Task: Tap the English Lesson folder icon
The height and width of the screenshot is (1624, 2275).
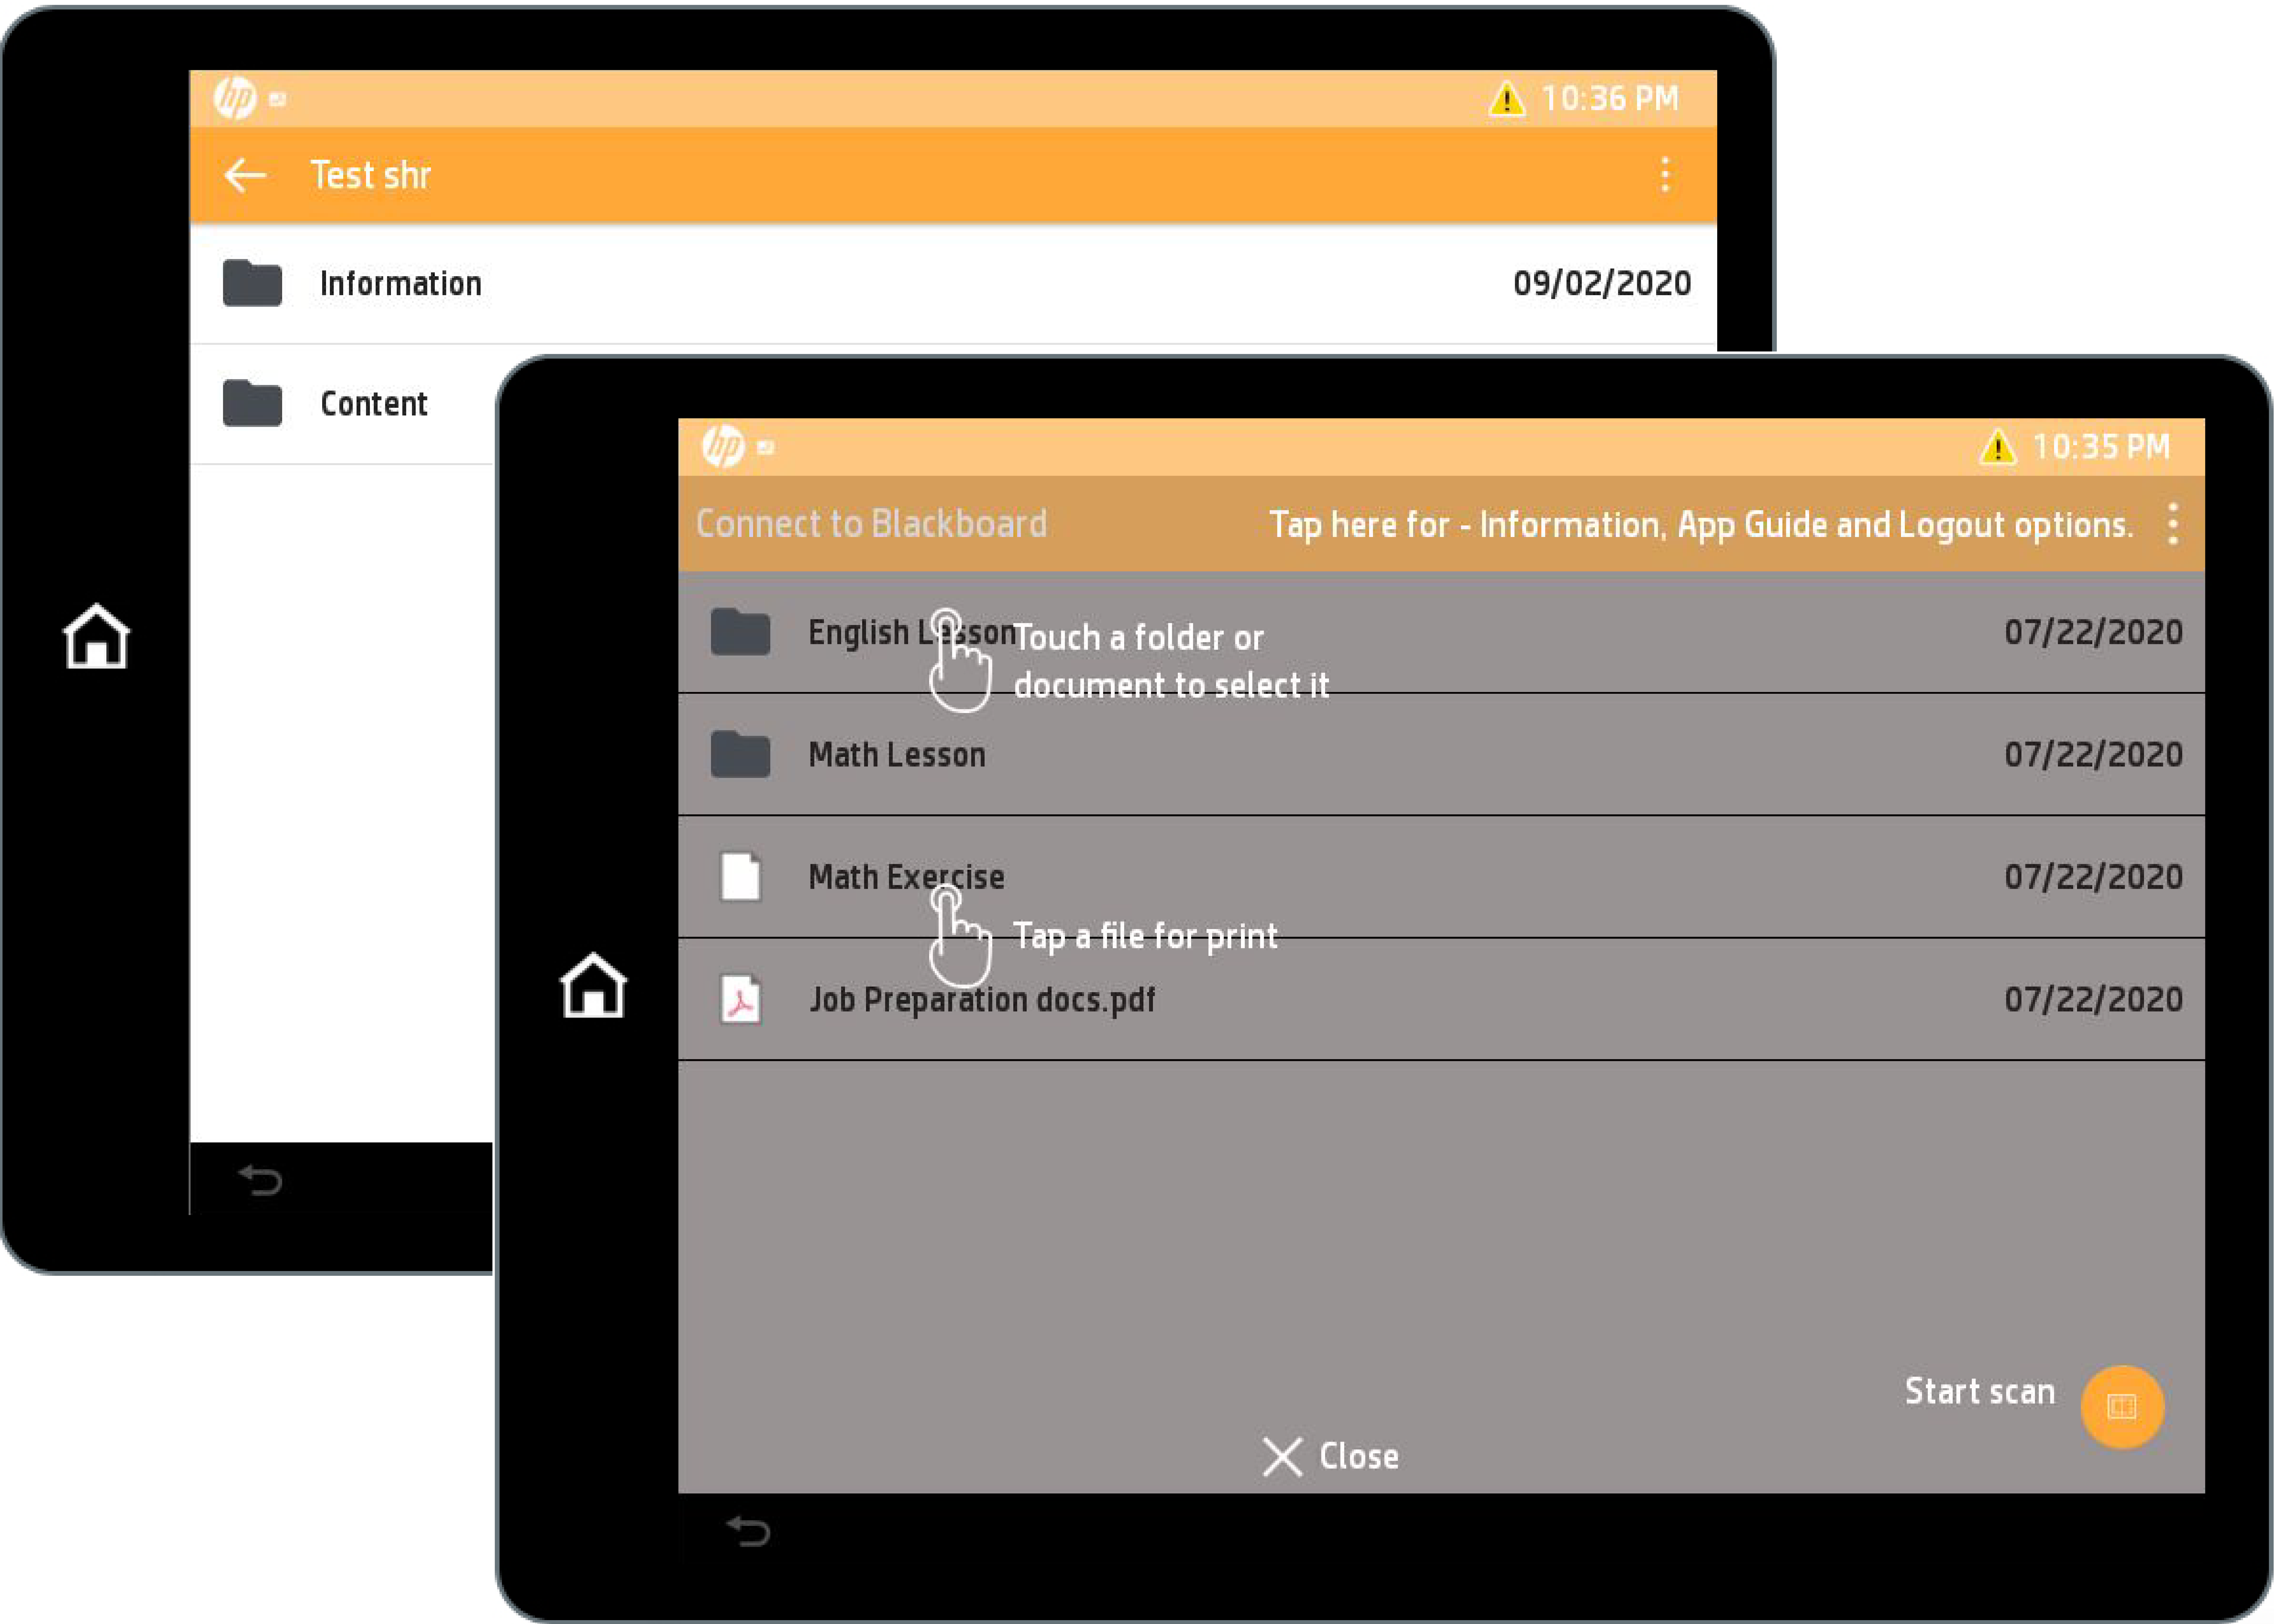Action: coord(740,632)
